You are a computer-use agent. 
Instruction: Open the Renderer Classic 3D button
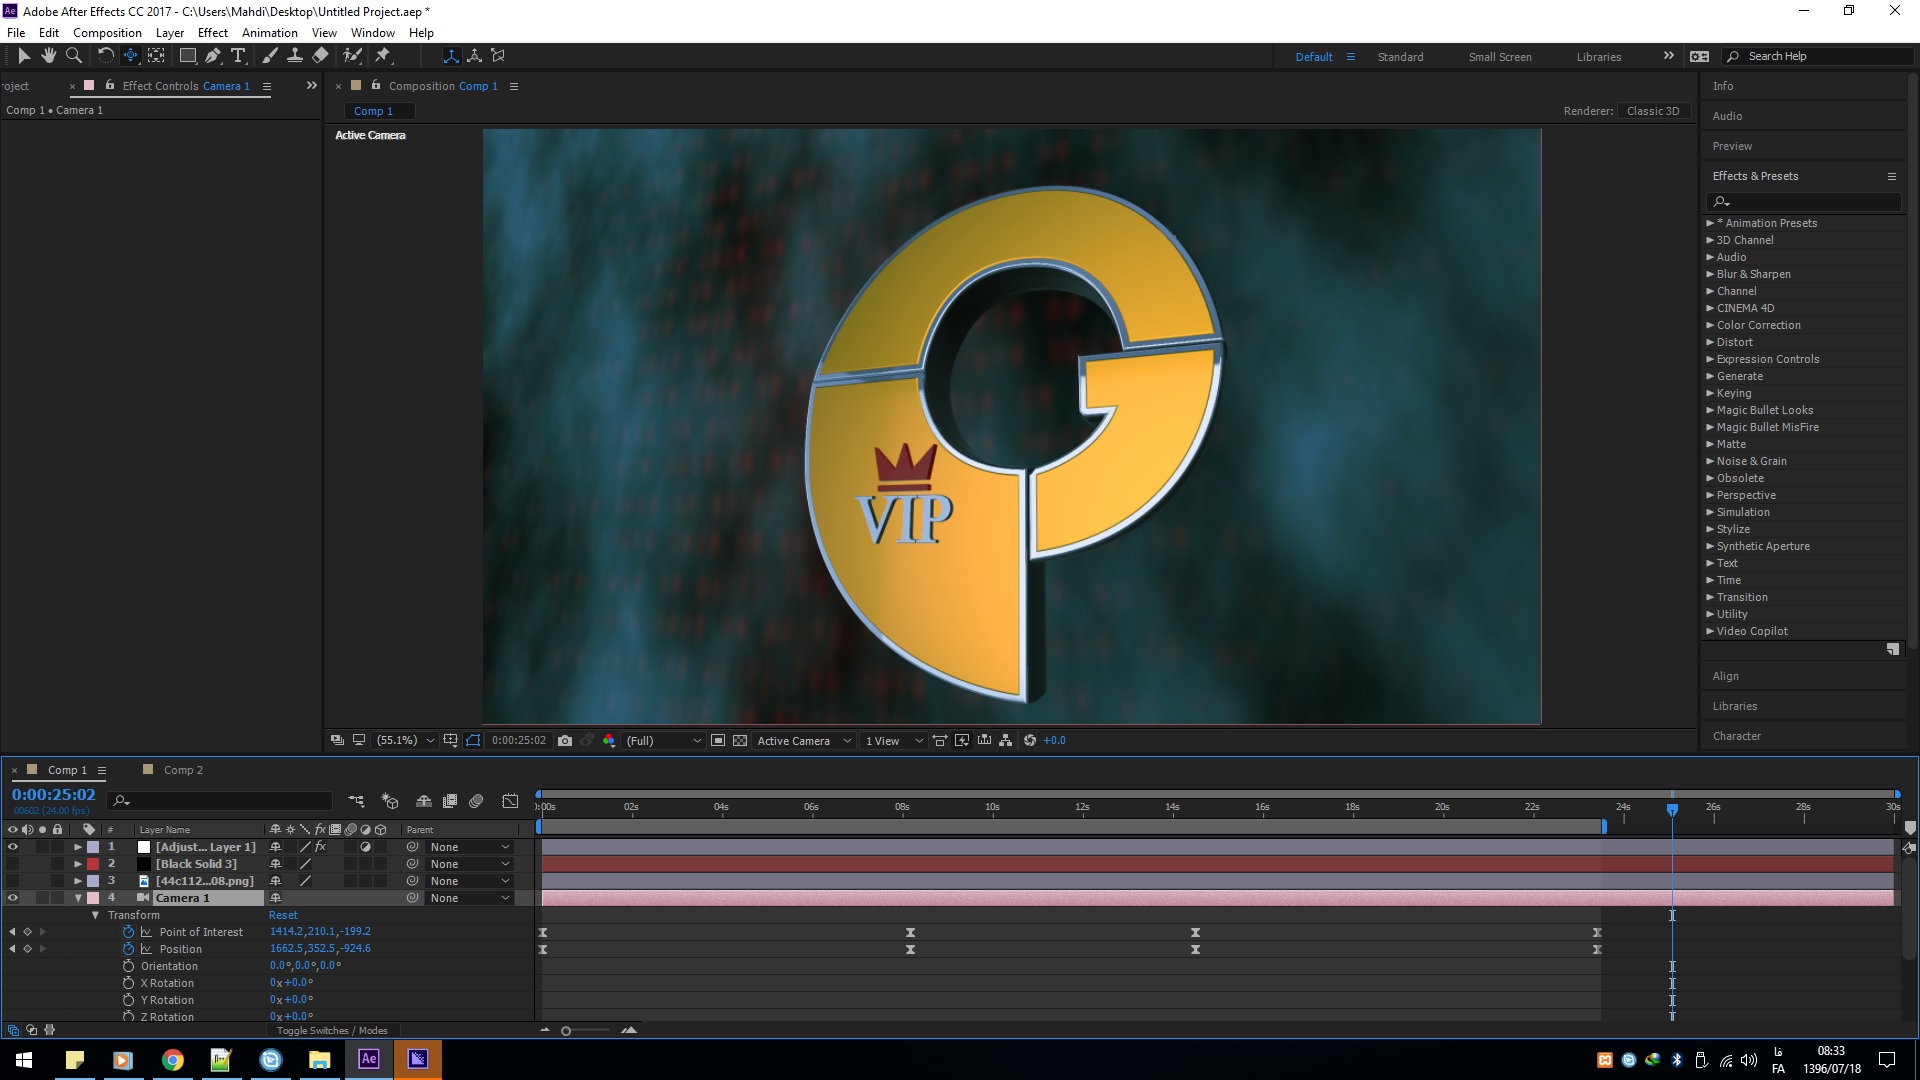click(1653, 111)
